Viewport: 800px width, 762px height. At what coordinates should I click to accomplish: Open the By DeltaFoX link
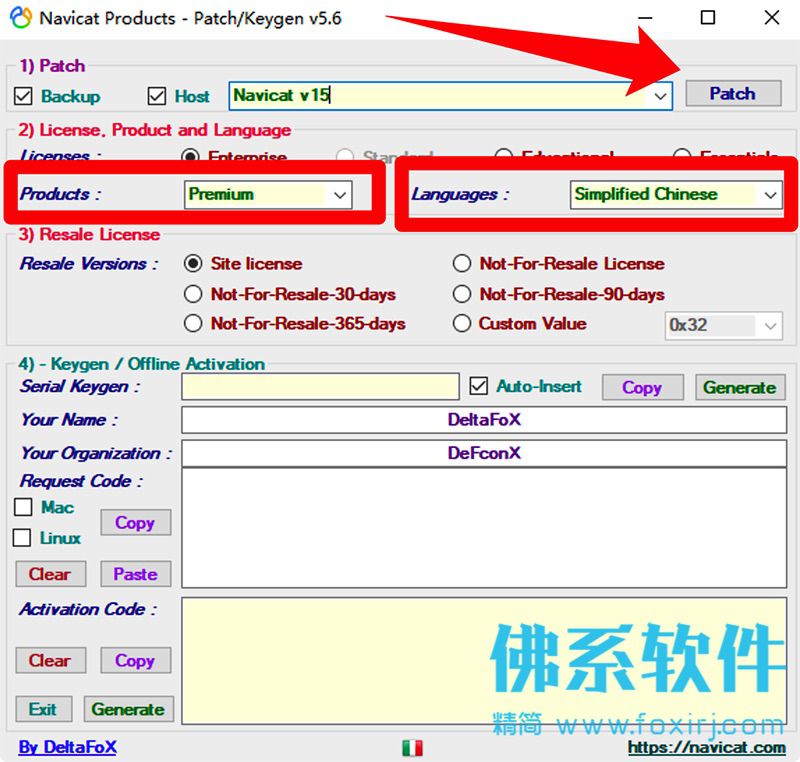tap(67, 747)
